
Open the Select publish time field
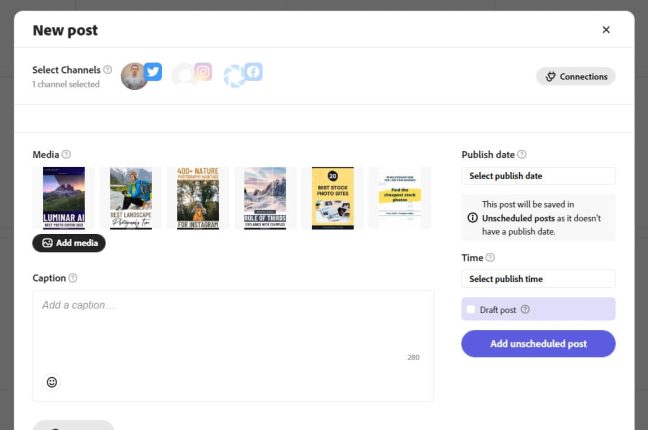tap(538, 279)
